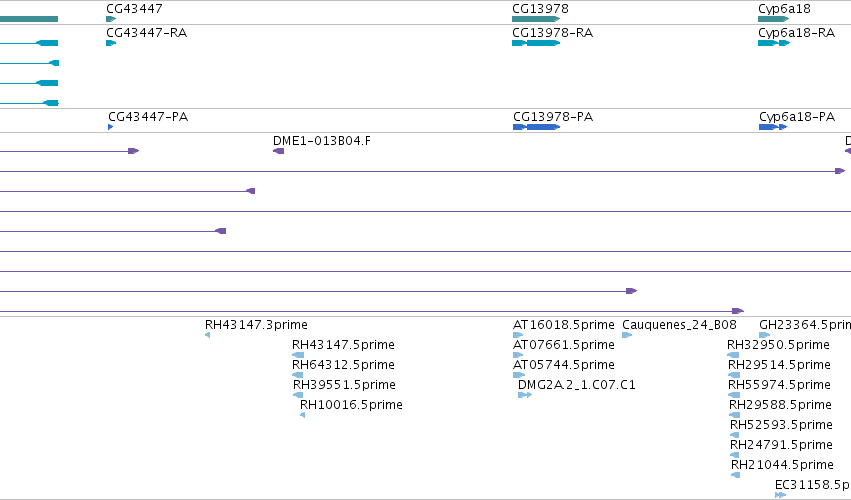Select the RH43147.3prime EST arrow

(207, 335)
